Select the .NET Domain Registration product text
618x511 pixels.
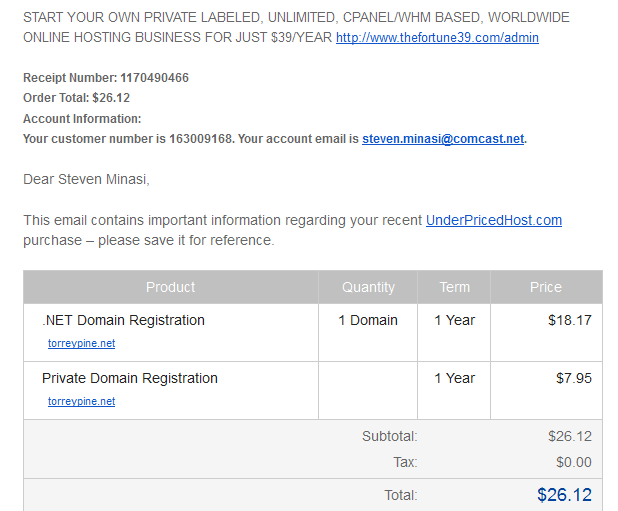pos(123,320)
